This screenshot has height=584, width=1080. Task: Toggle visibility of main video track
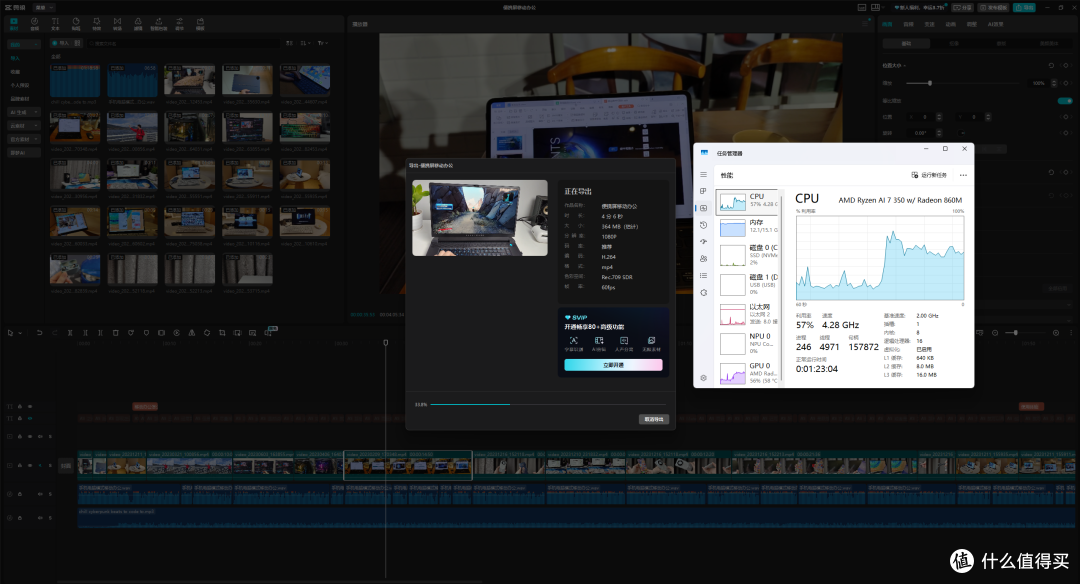[x=30, y=466]
